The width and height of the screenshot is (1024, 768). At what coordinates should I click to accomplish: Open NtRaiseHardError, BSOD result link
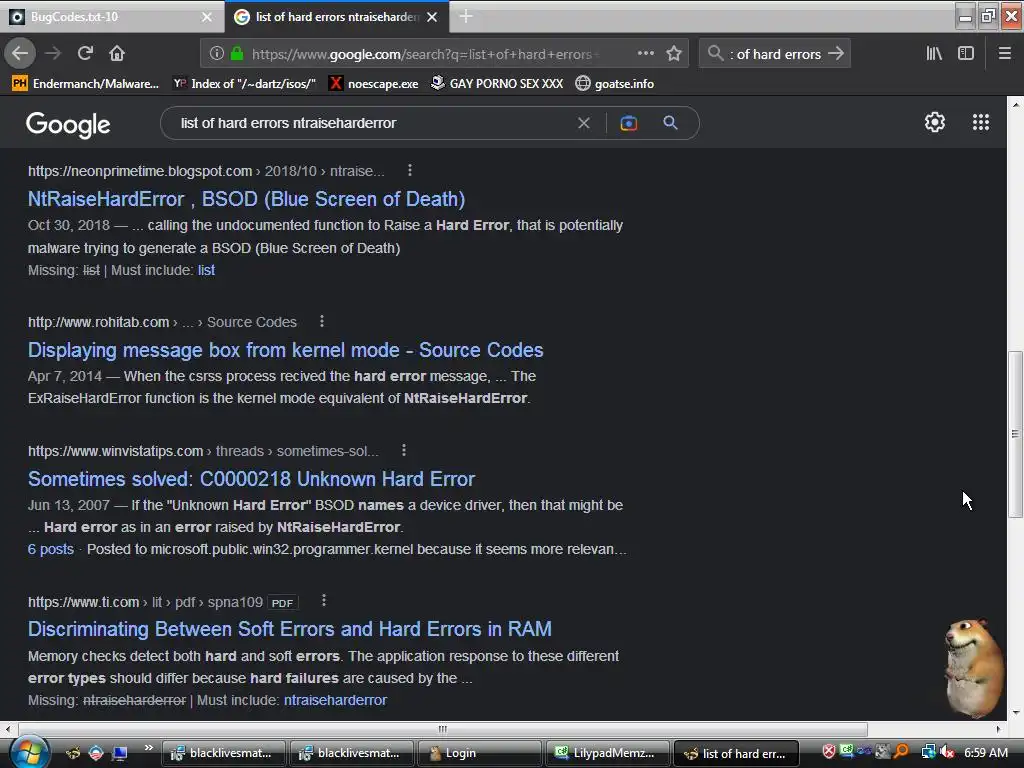coord(246,199)
